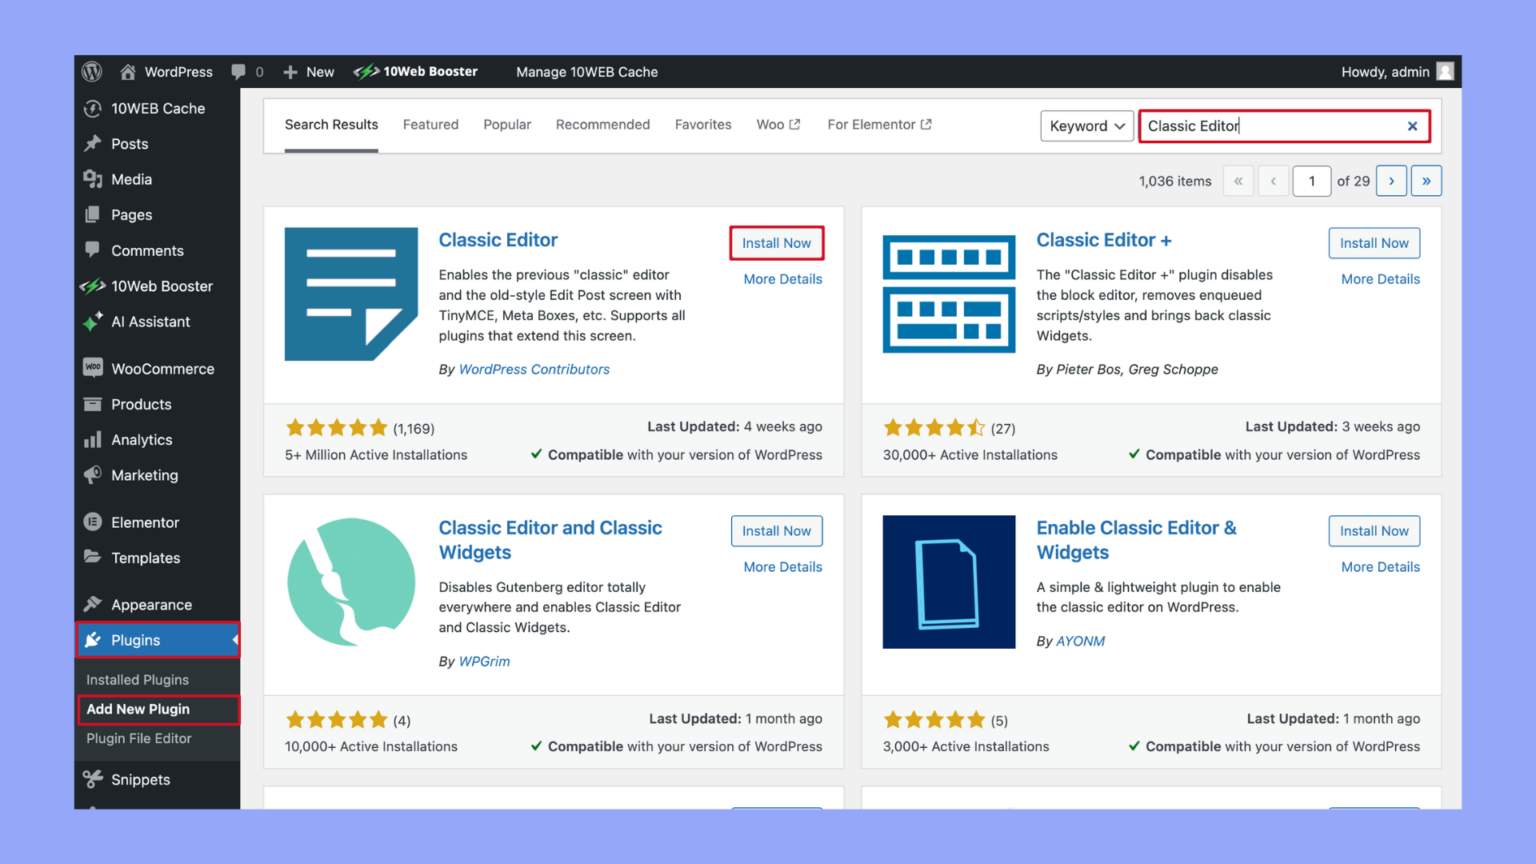Clear the Classic Editor search text
Viewport: 1536px width, 864px height.
coord(1412,126)
